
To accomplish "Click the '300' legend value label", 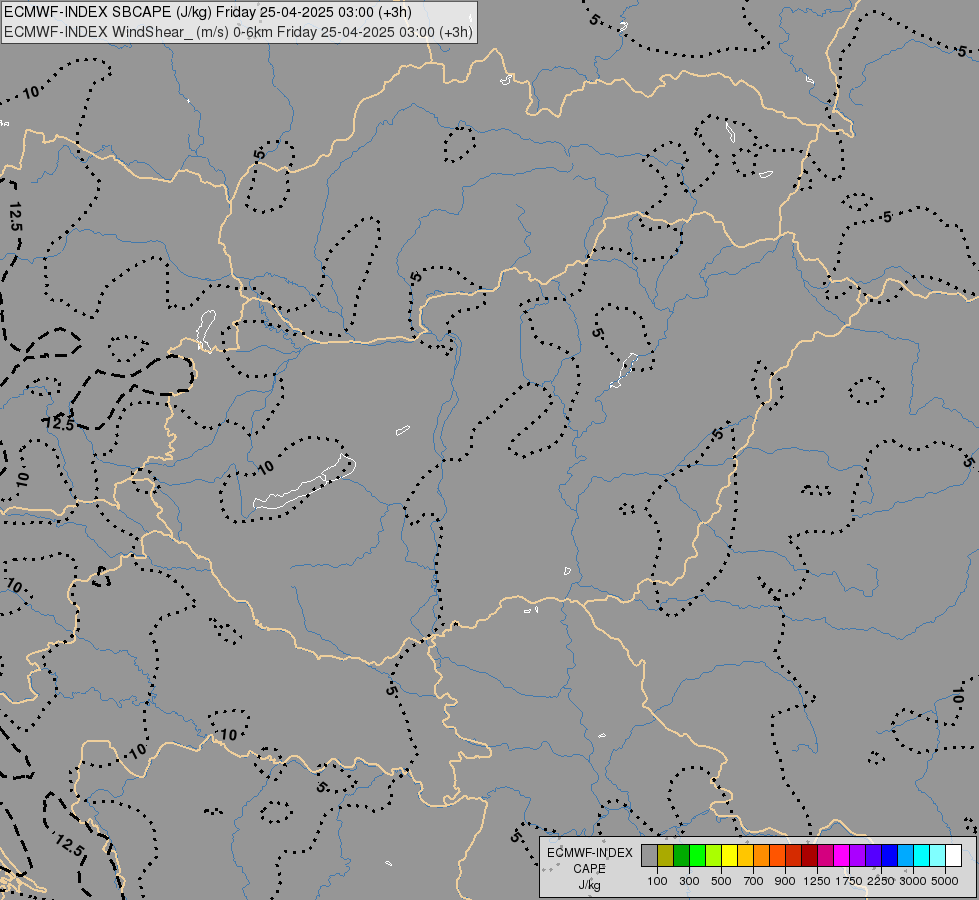I will tap(689, 881).
